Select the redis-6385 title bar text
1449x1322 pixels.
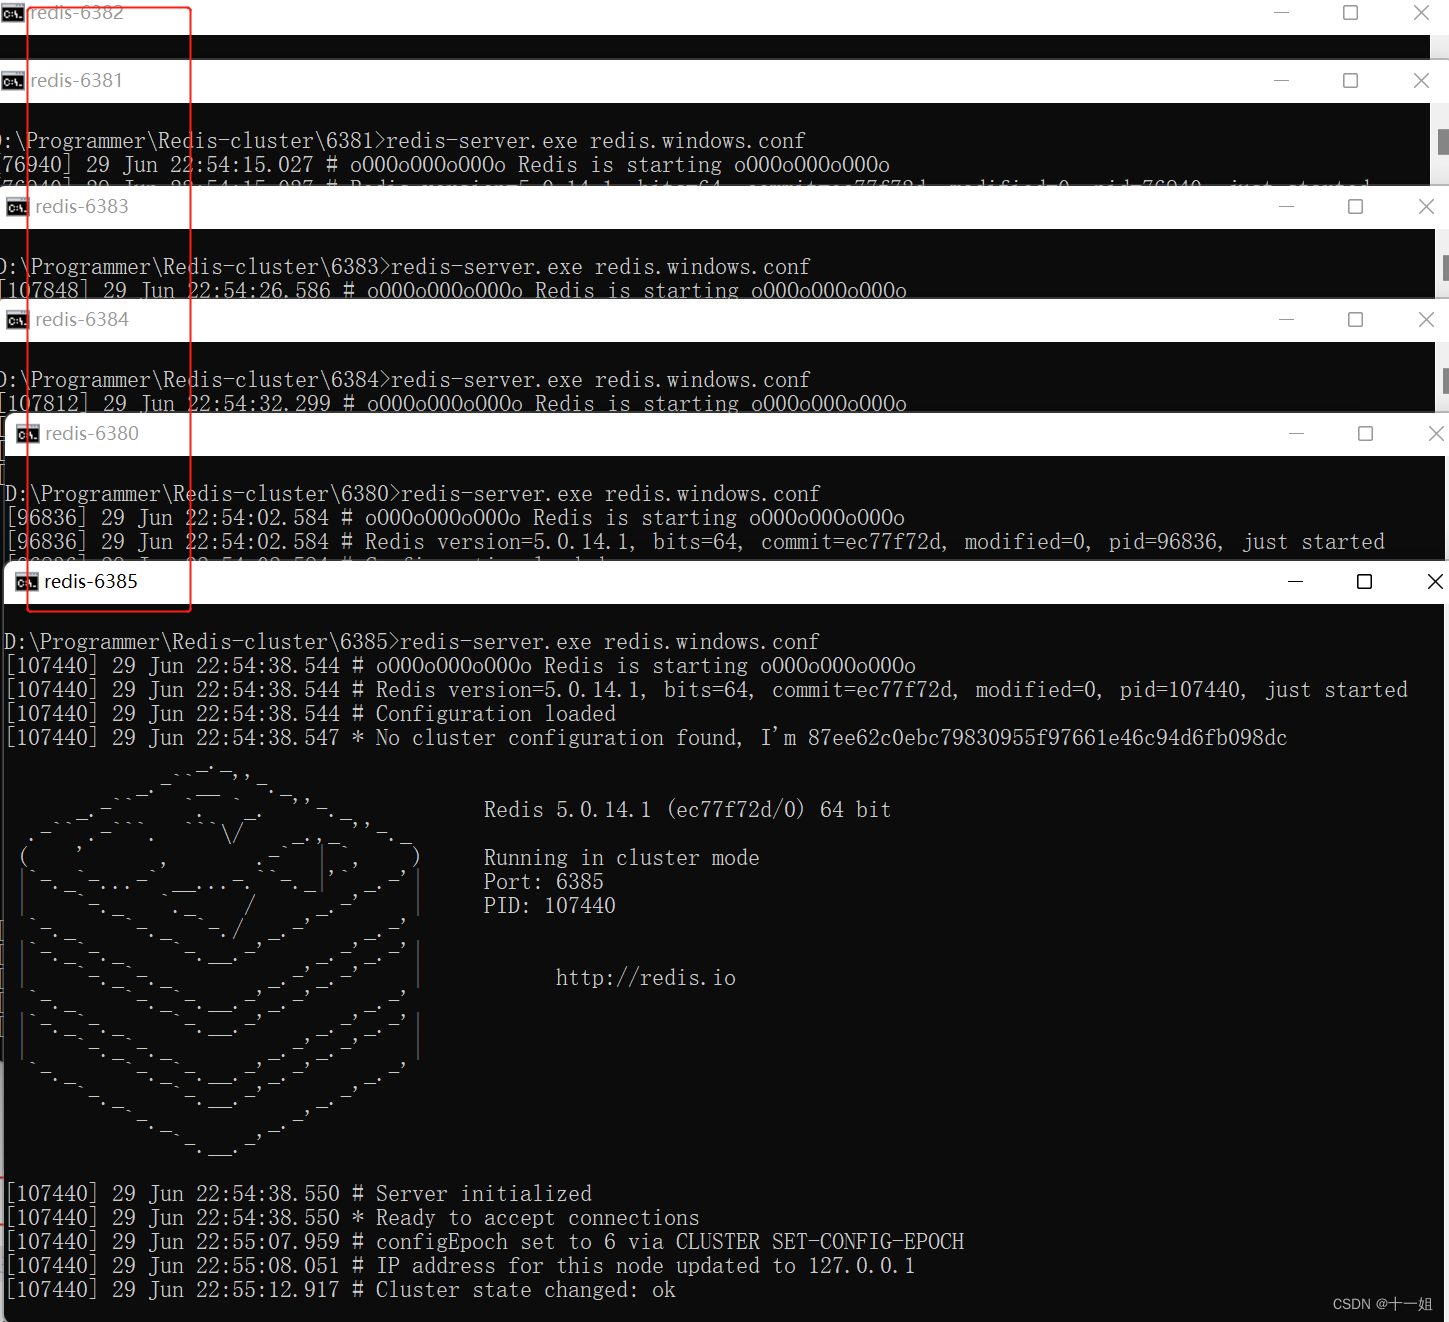click(x=91, y=581)
